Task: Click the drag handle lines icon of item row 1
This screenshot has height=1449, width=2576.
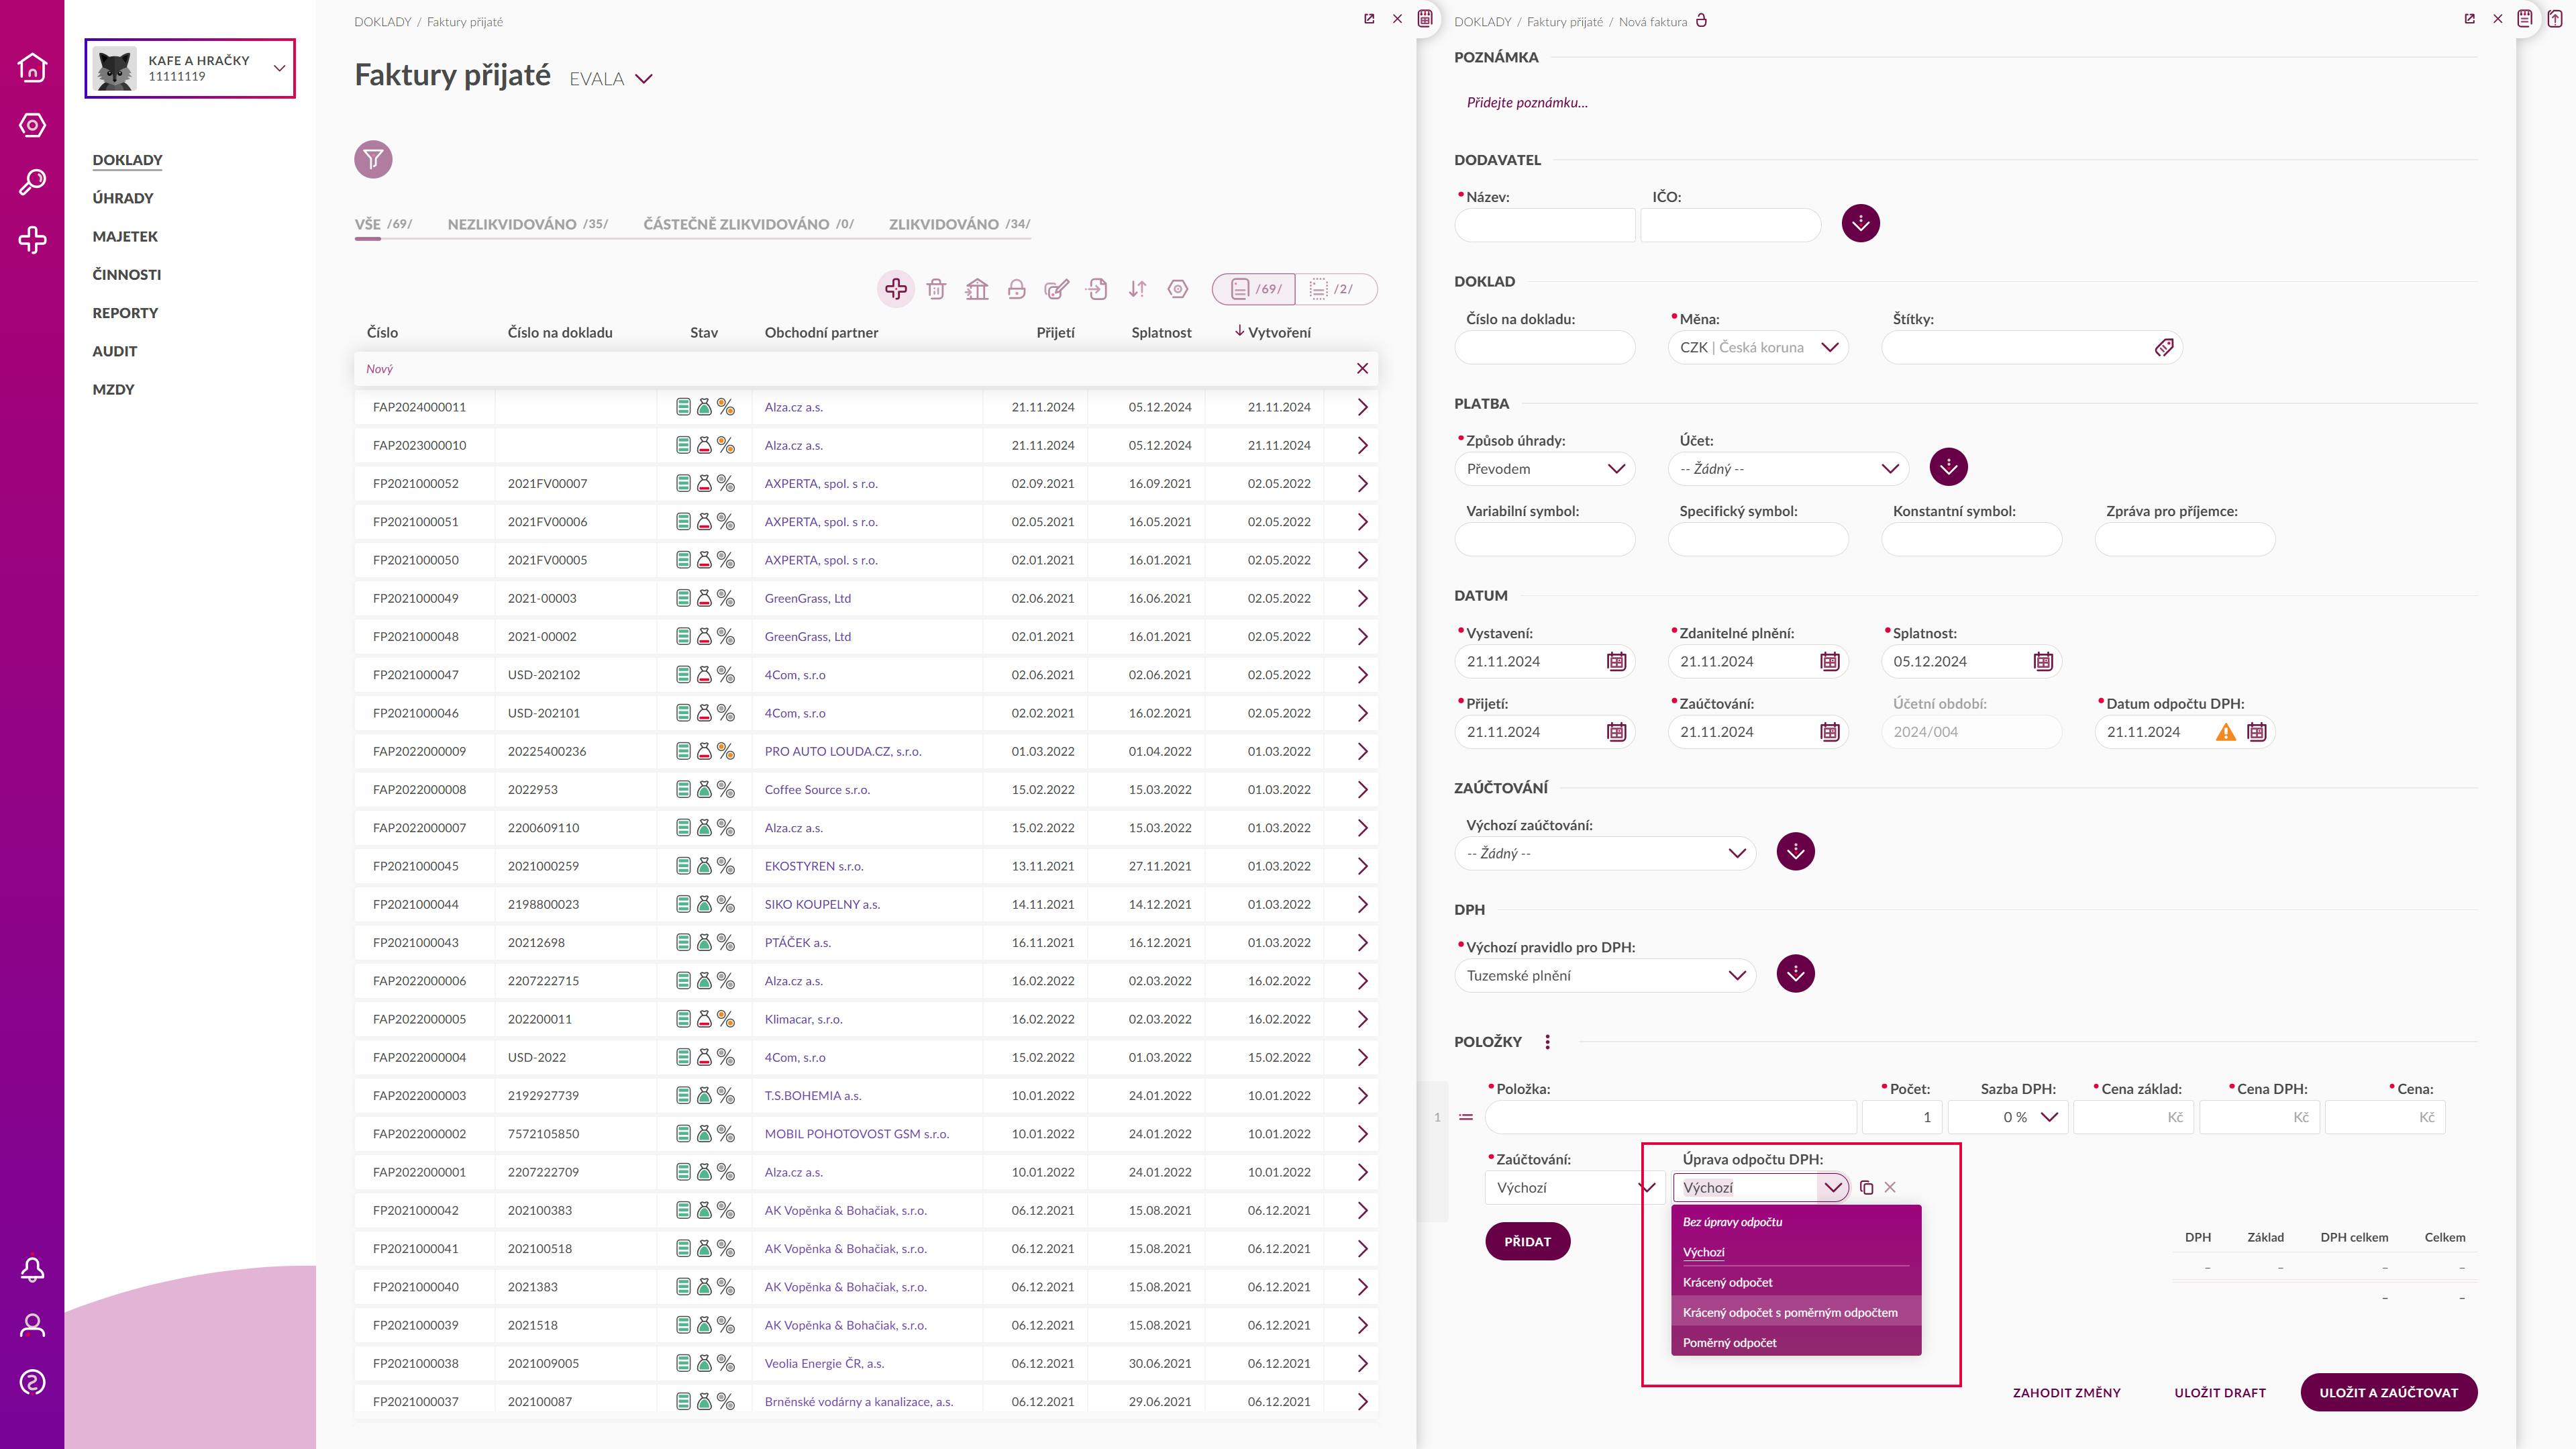Action: (x=1466, y=1118)
